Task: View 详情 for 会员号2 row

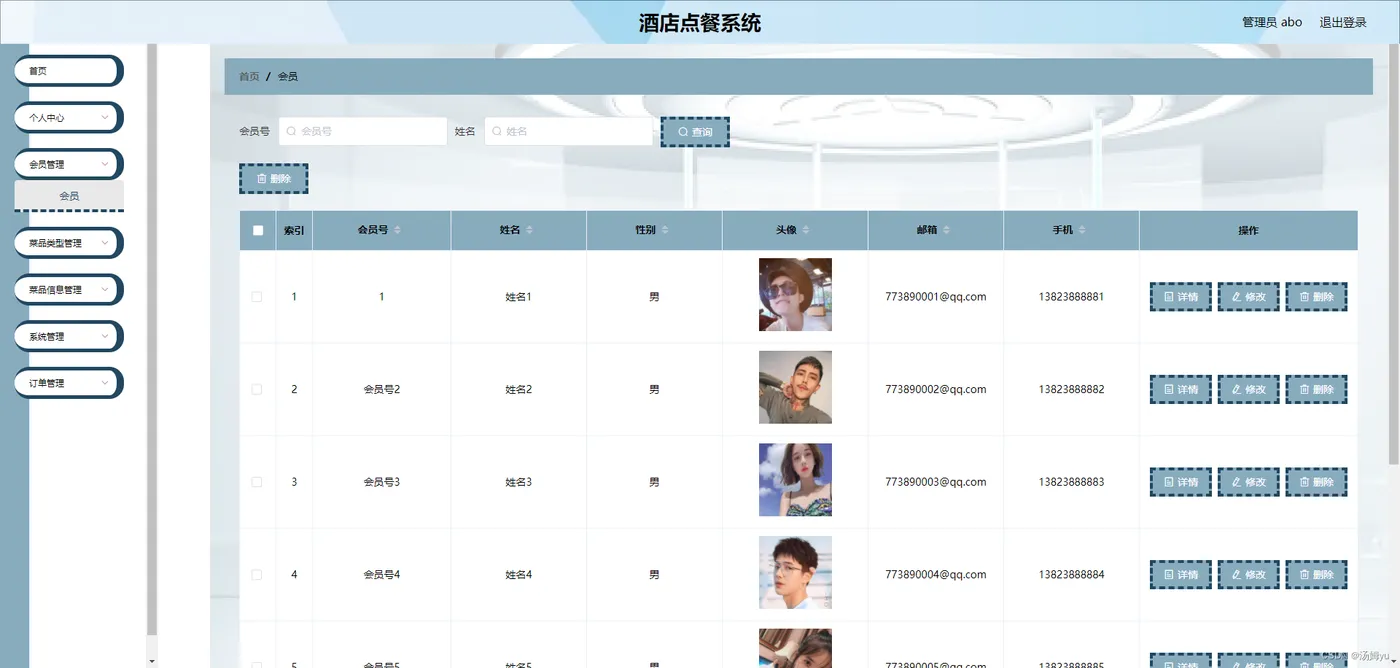Action: click(x=1181, y=389)
